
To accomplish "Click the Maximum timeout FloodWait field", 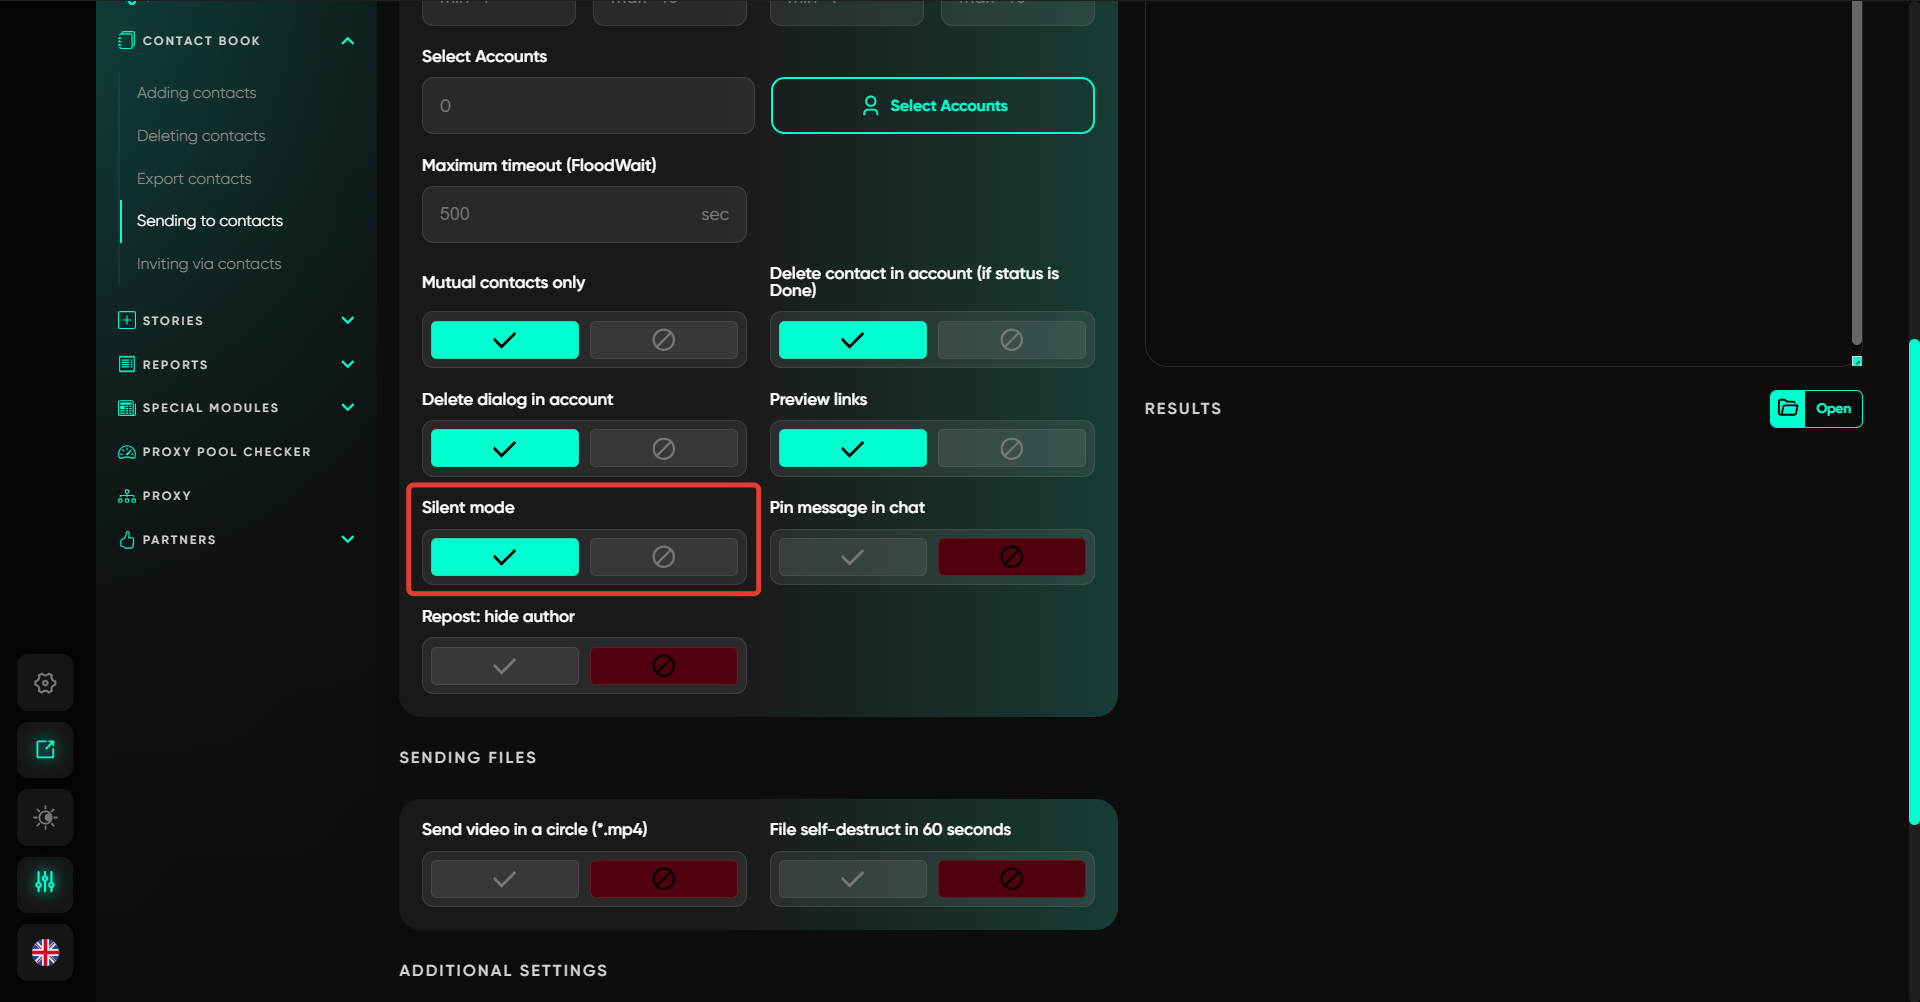I will [566, 214].
